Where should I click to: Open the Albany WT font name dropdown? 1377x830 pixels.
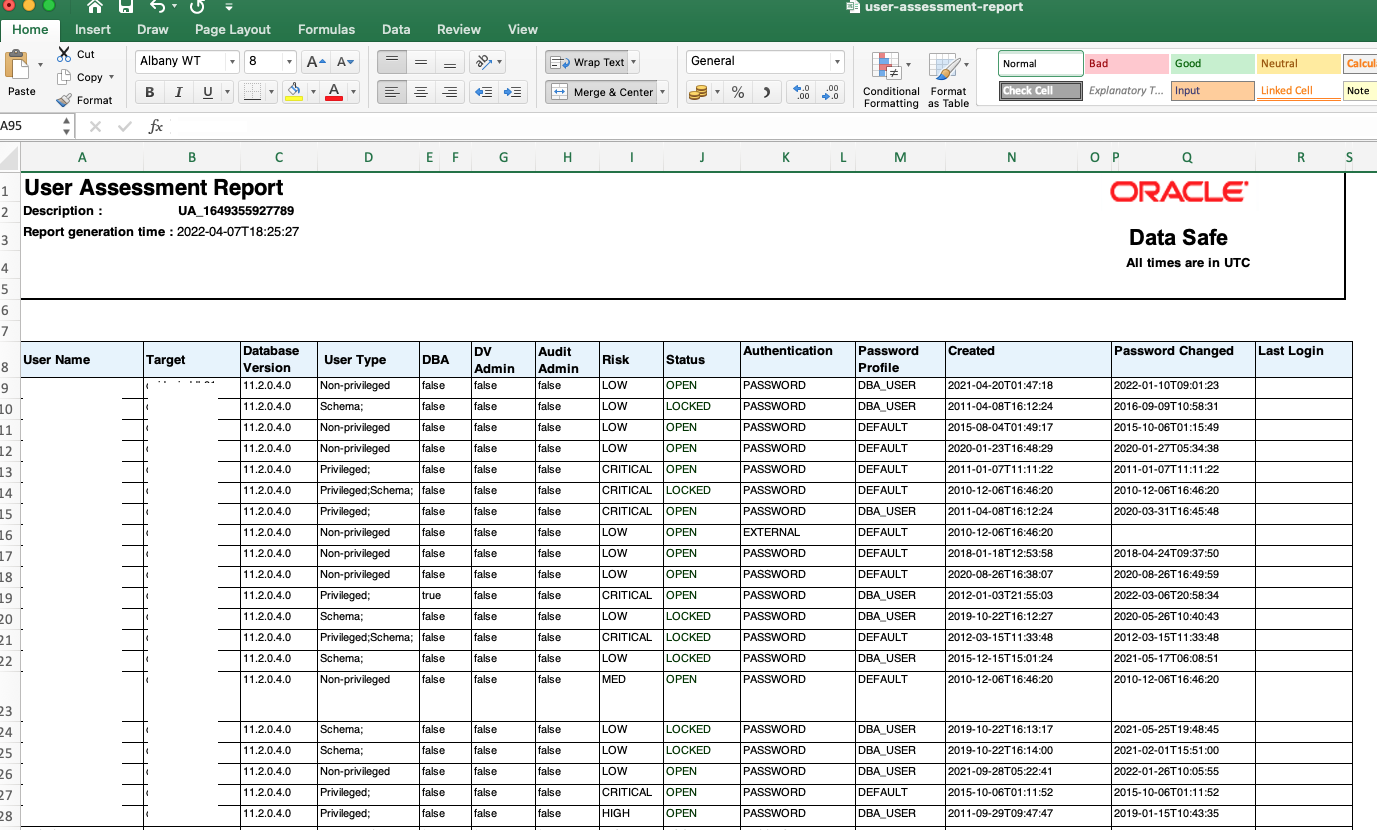click(232, 62)
